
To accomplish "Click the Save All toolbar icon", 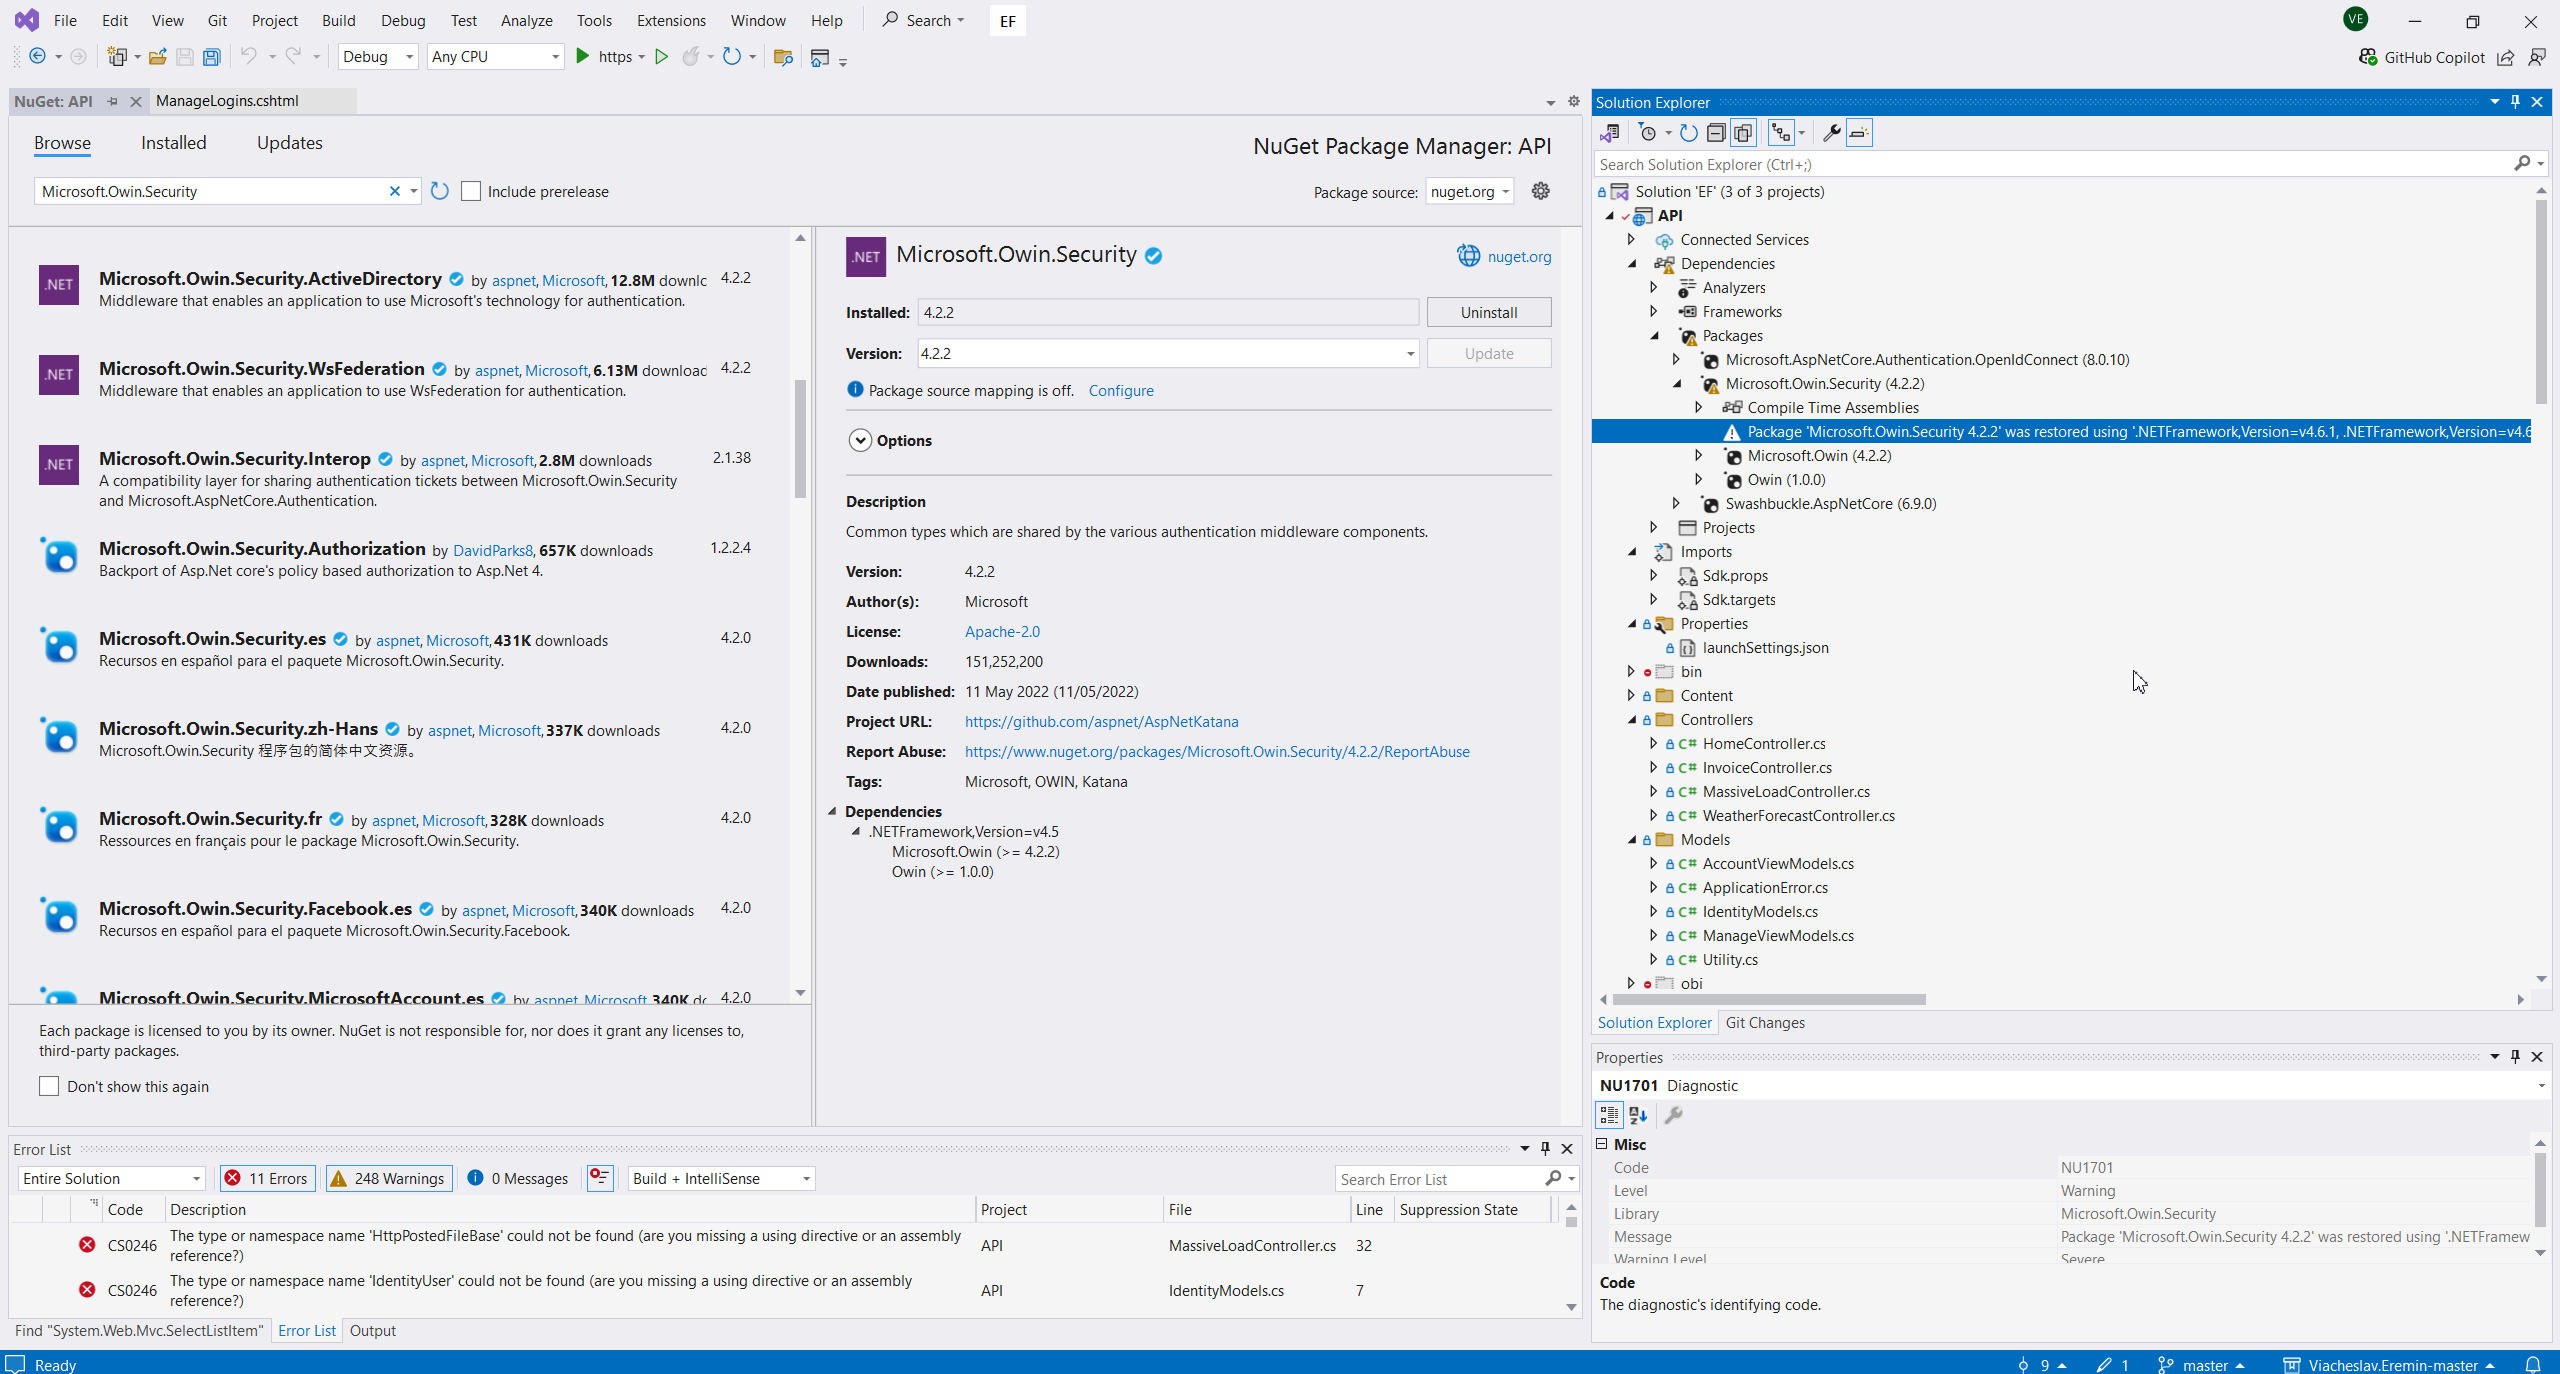I will pyautogui.click(x=211, y=57).
